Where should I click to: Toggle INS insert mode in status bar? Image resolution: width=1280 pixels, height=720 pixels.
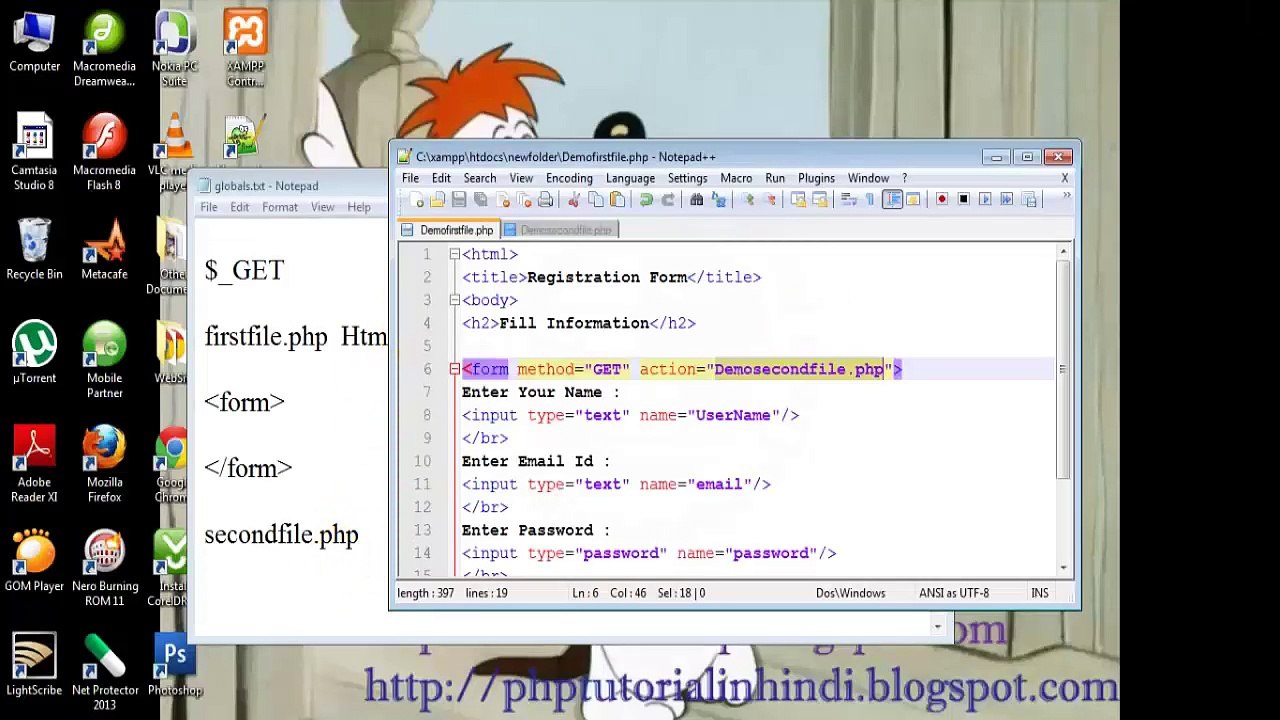pyautogui.click(x=1040, y=593)
